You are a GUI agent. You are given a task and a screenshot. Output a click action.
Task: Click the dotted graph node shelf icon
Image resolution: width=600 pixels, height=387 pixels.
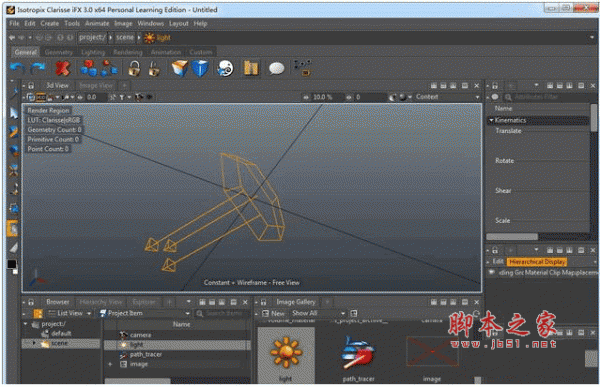point(302,68)
